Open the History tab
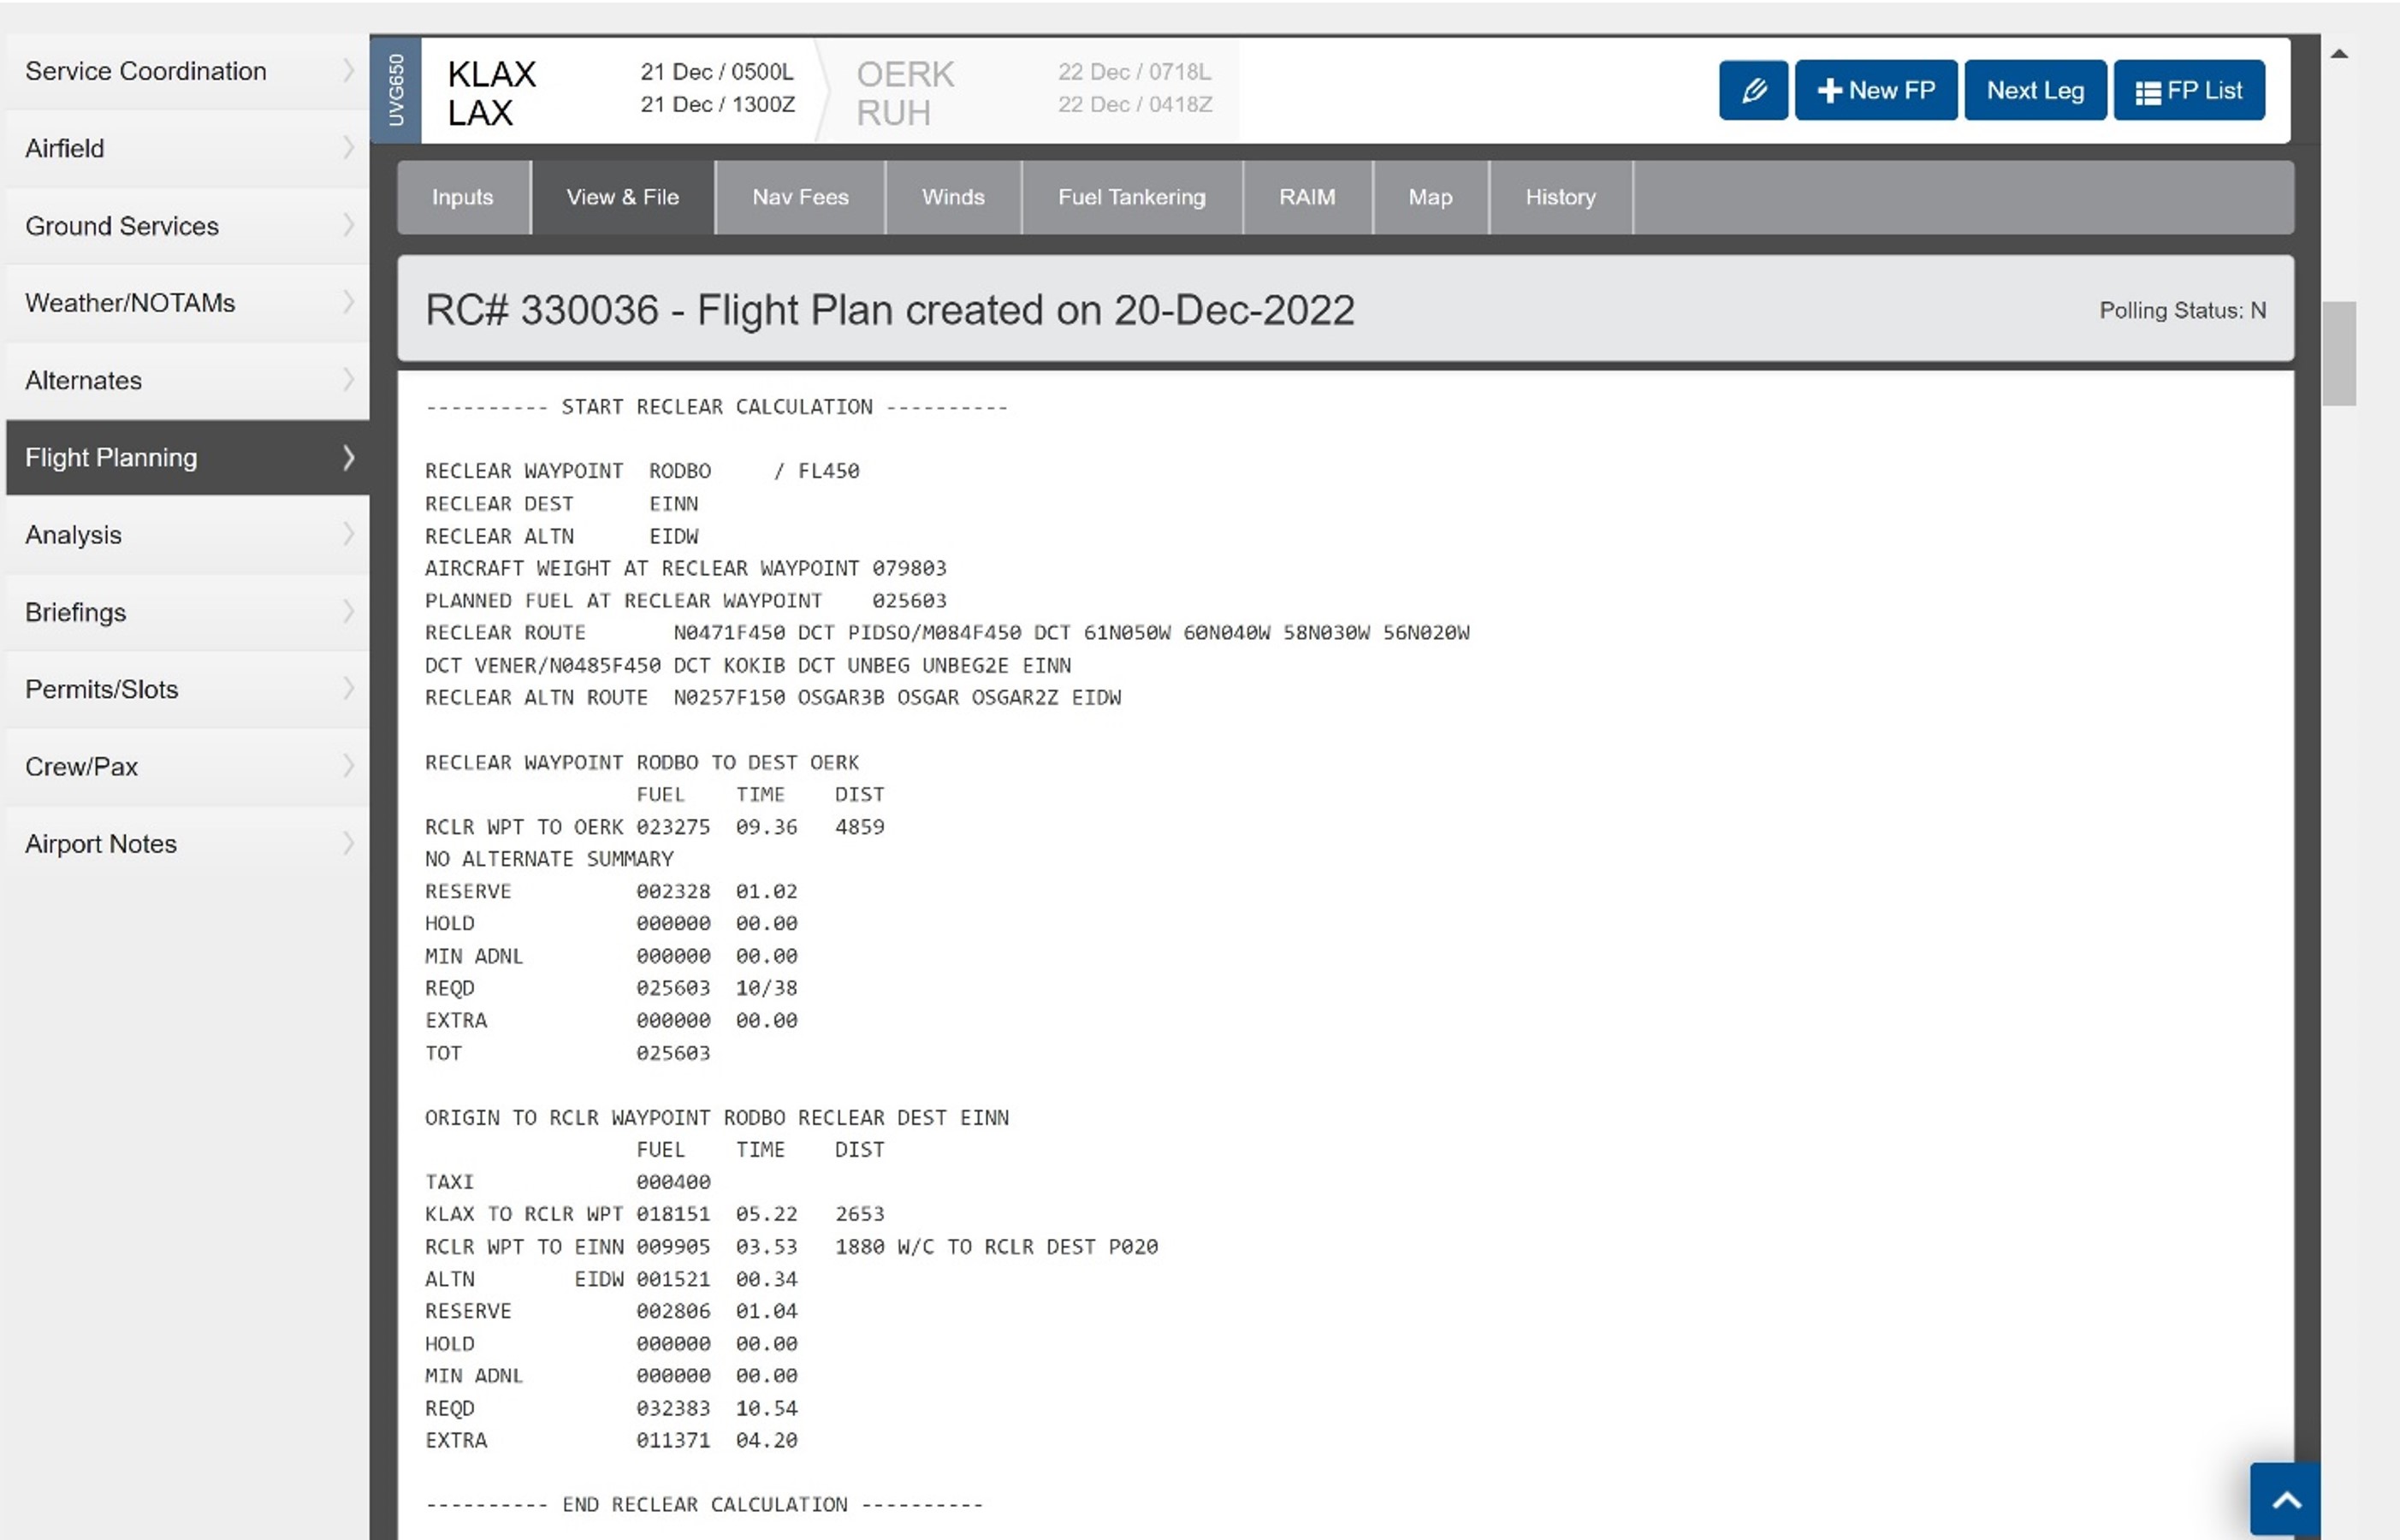The height and width of the screenshot is (1540, 2400). 1560,197
